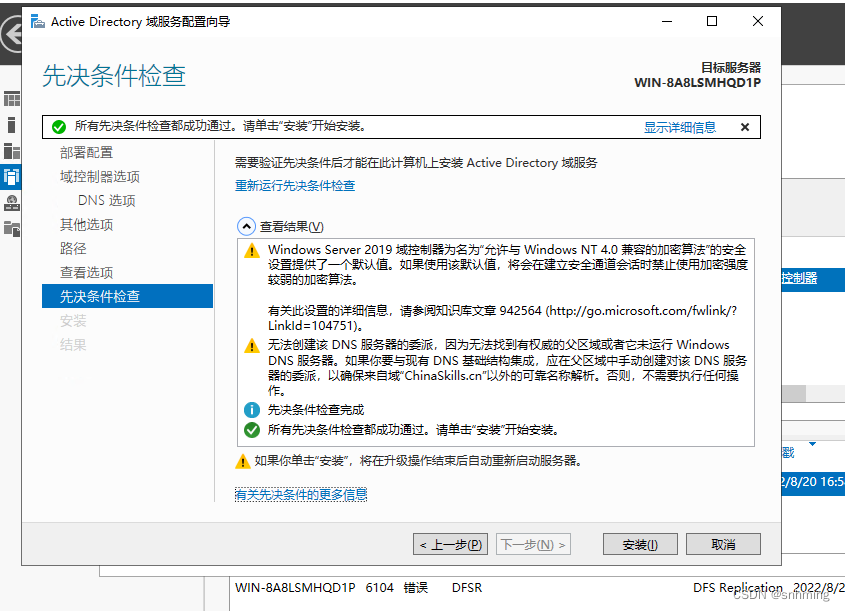Click warning icon beside automatic restart note
The image size is (845, 611).
click(243, 461)
